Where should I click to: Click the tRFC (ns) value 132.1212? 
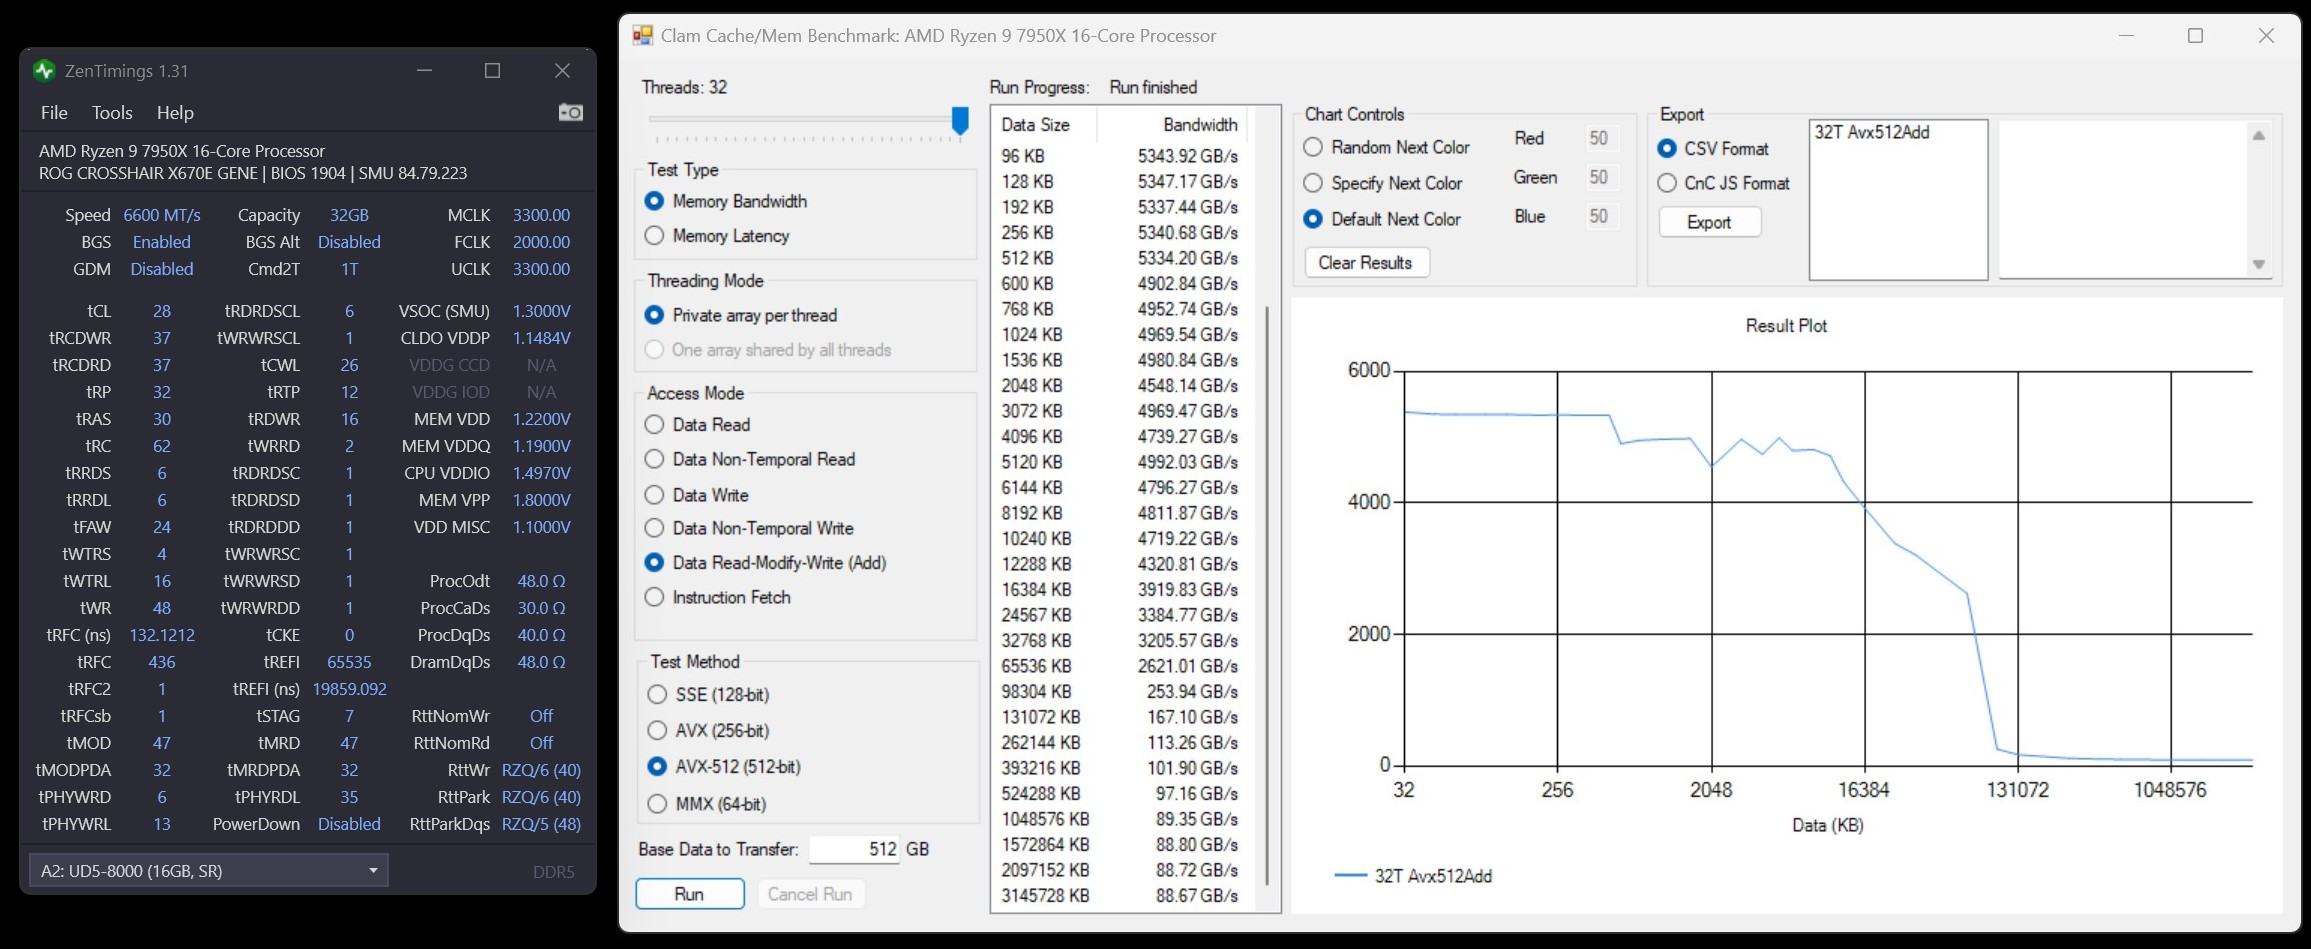(162, 635)
